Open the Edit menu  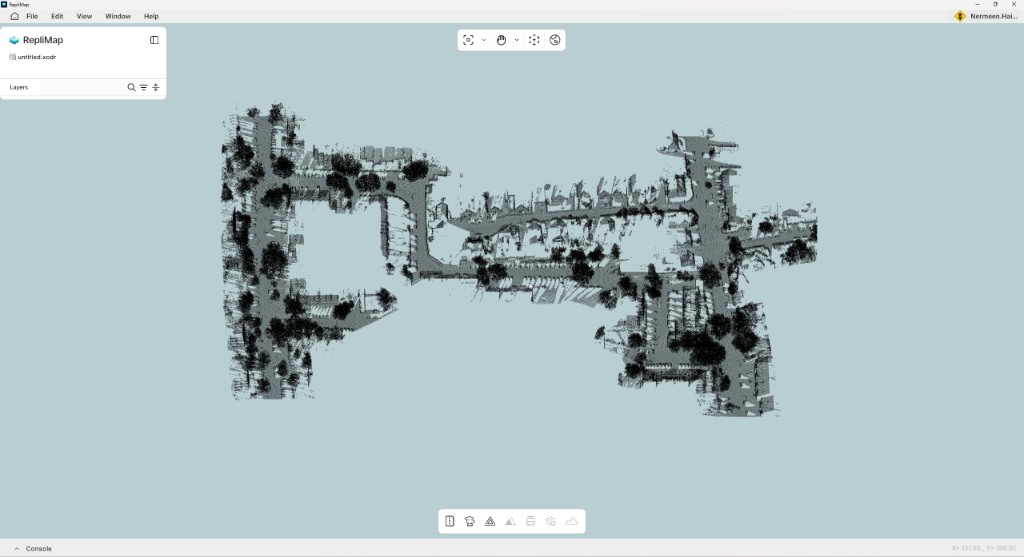[57, 16]
